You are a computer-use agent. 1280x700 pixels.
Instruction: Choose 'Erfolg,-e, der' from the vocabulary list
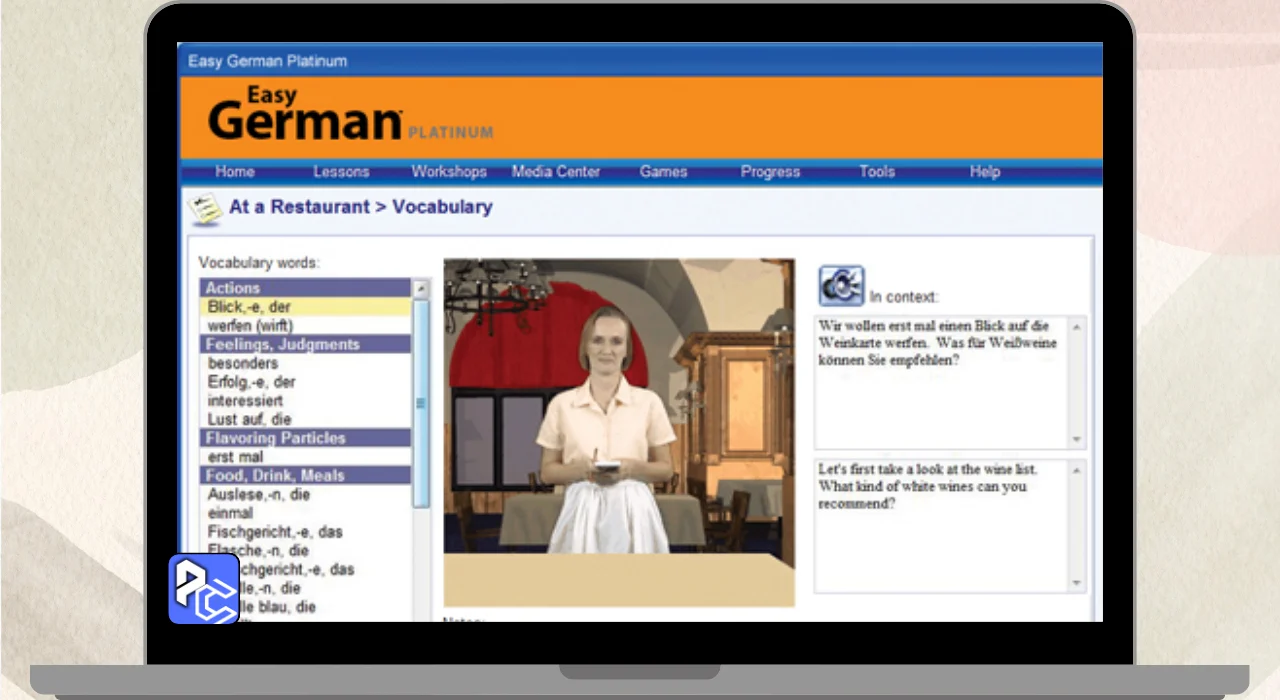(251, 382)
